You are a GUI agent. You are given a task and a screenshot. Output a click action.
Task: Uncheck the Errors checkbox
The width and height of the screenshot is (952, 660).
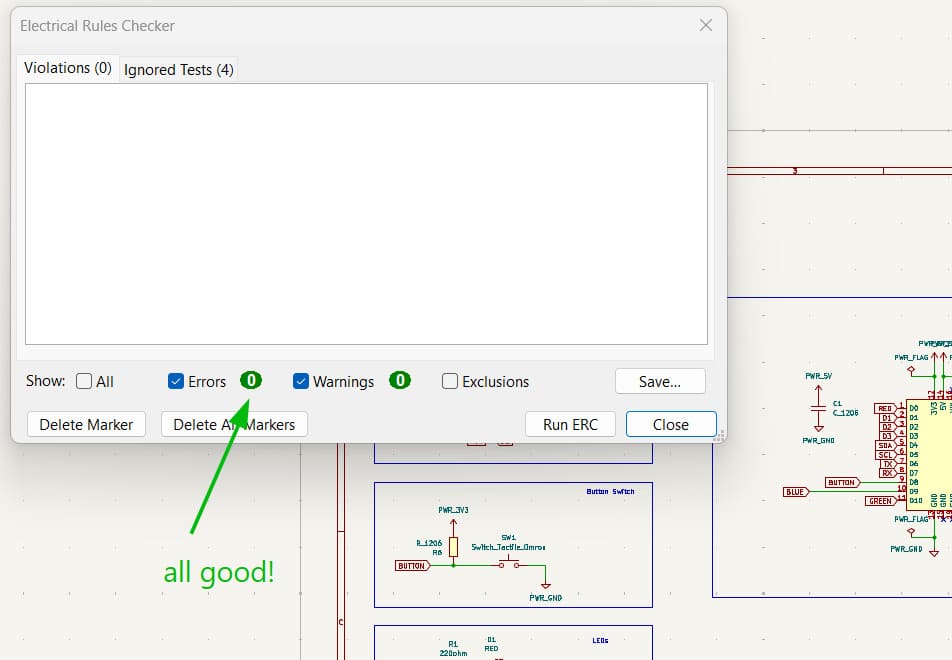coord(175,381)
